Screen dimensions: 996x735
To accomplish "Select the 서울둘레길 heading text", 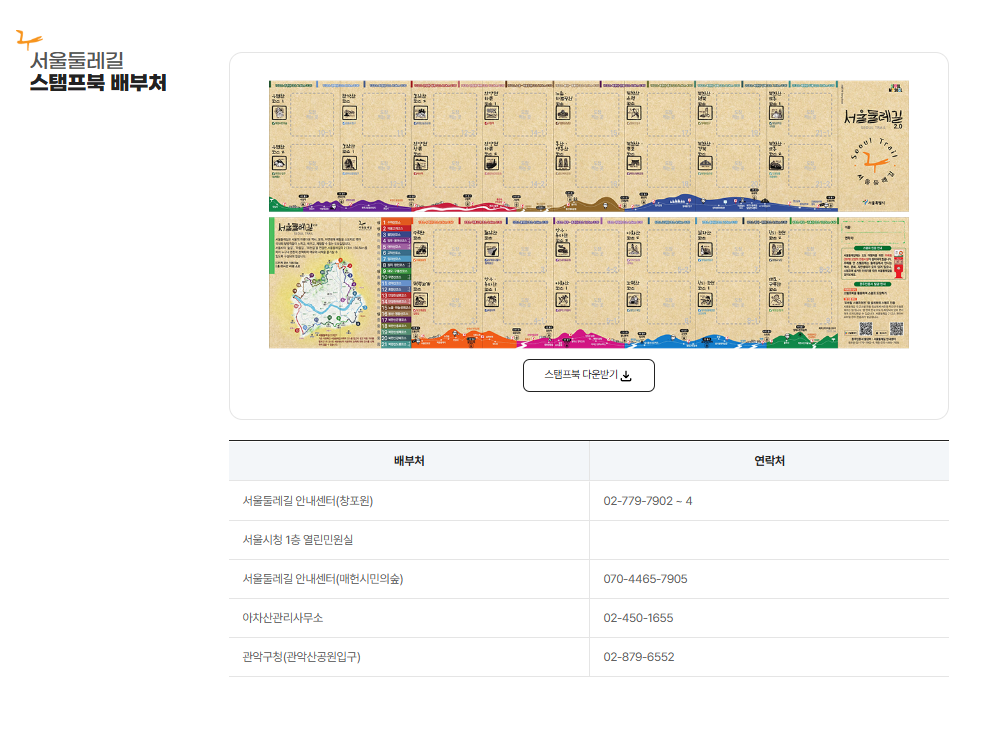I will [x=77, y=60].
